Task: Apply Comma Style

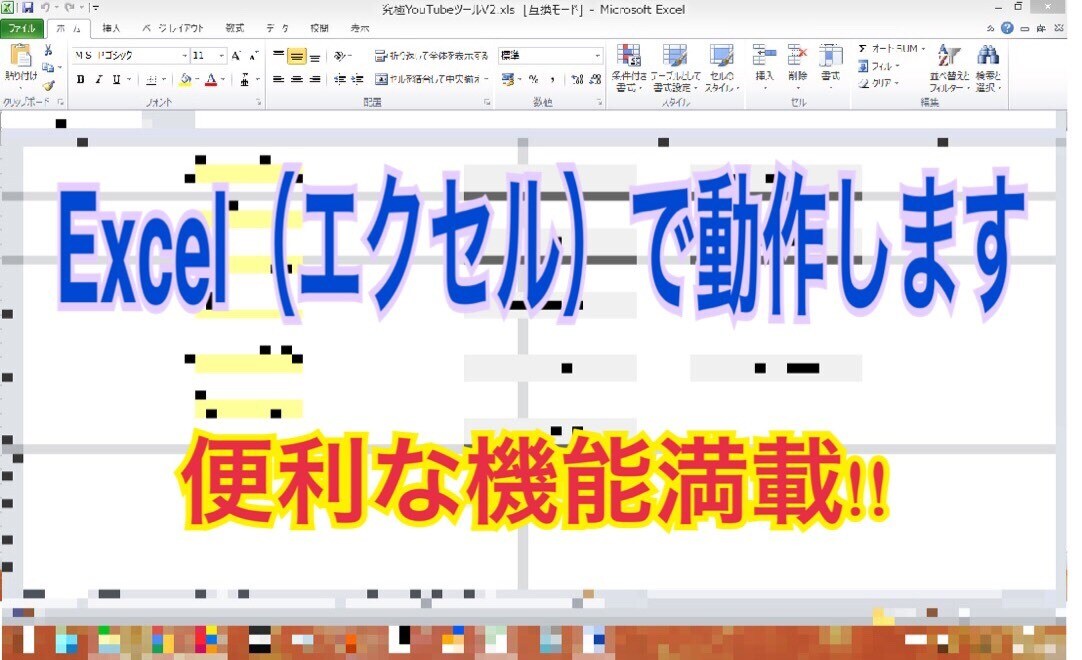Action: tap(552, 79)
